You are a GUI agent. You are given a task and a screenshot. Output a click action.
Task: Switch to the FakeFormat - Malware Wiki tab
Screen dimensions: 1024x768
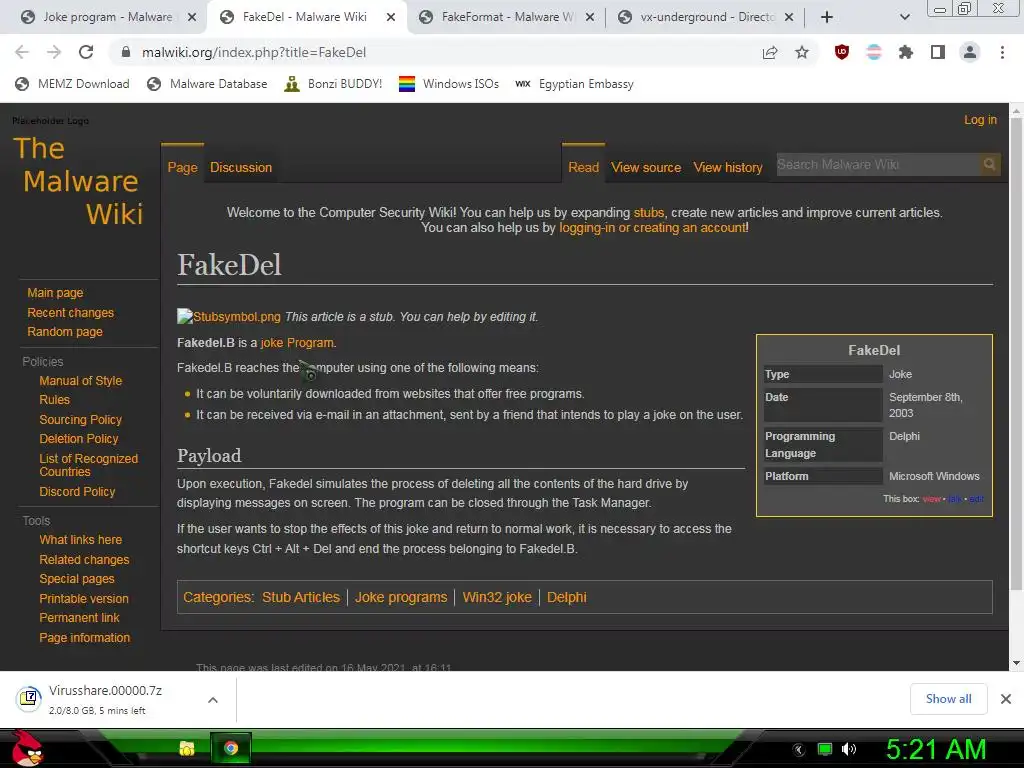click(506, 17)
